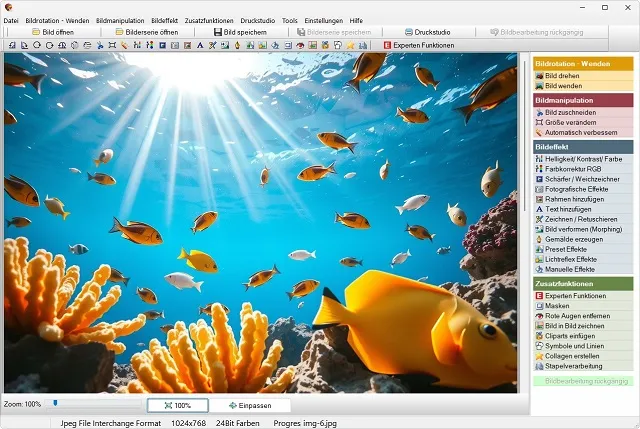Image resolution: width=640 pixels, height=429 pixels.
Task: Click the draw/retouch toolbar icon
Action: coord(213,45)
